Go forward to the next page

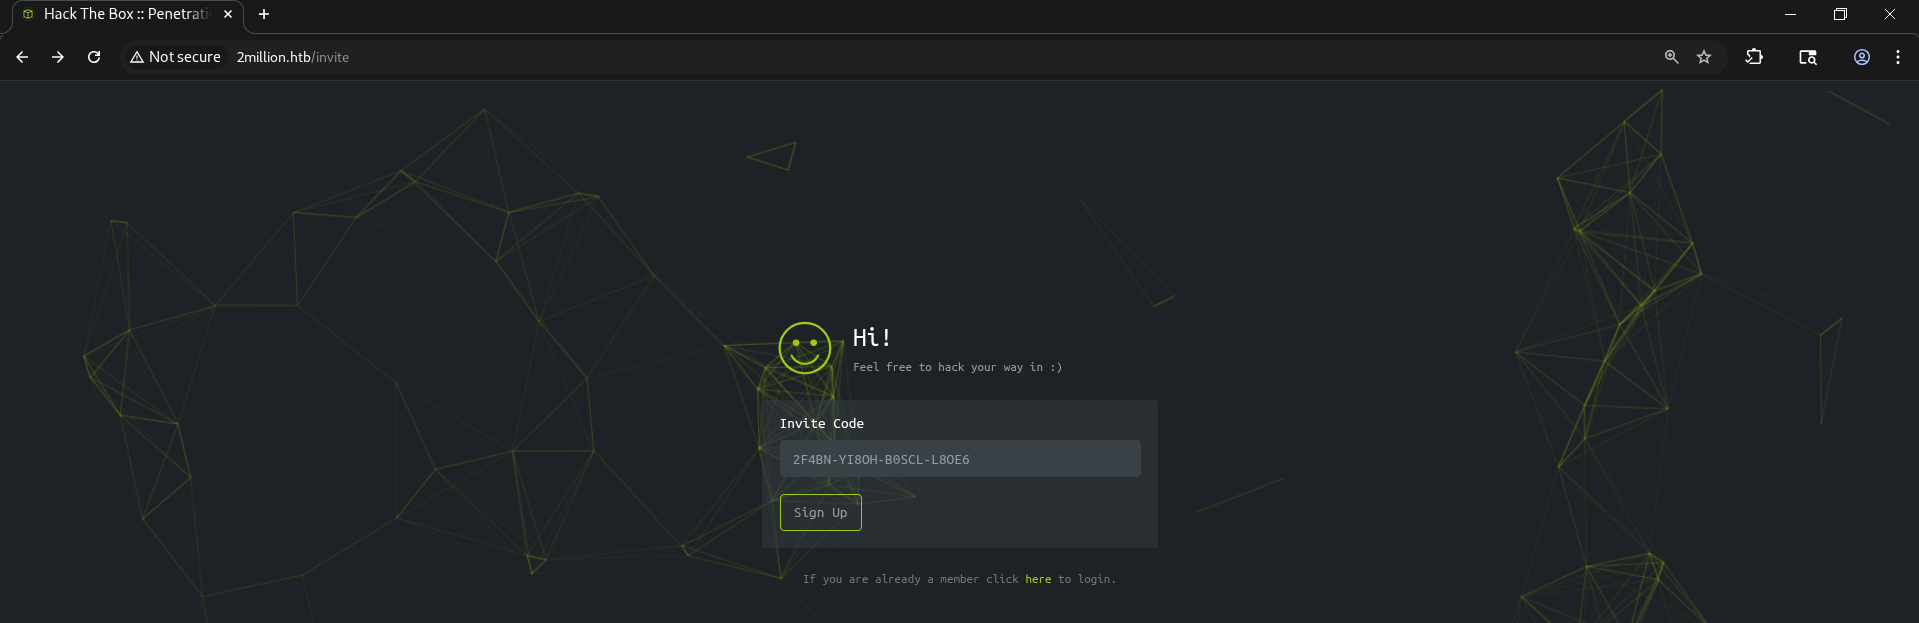click(x=58, y=57)
